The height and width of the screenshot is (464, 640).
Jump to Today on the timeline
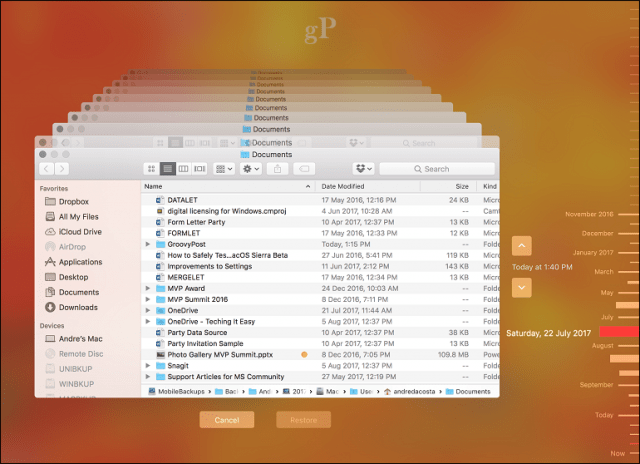[x=616, y=415]
